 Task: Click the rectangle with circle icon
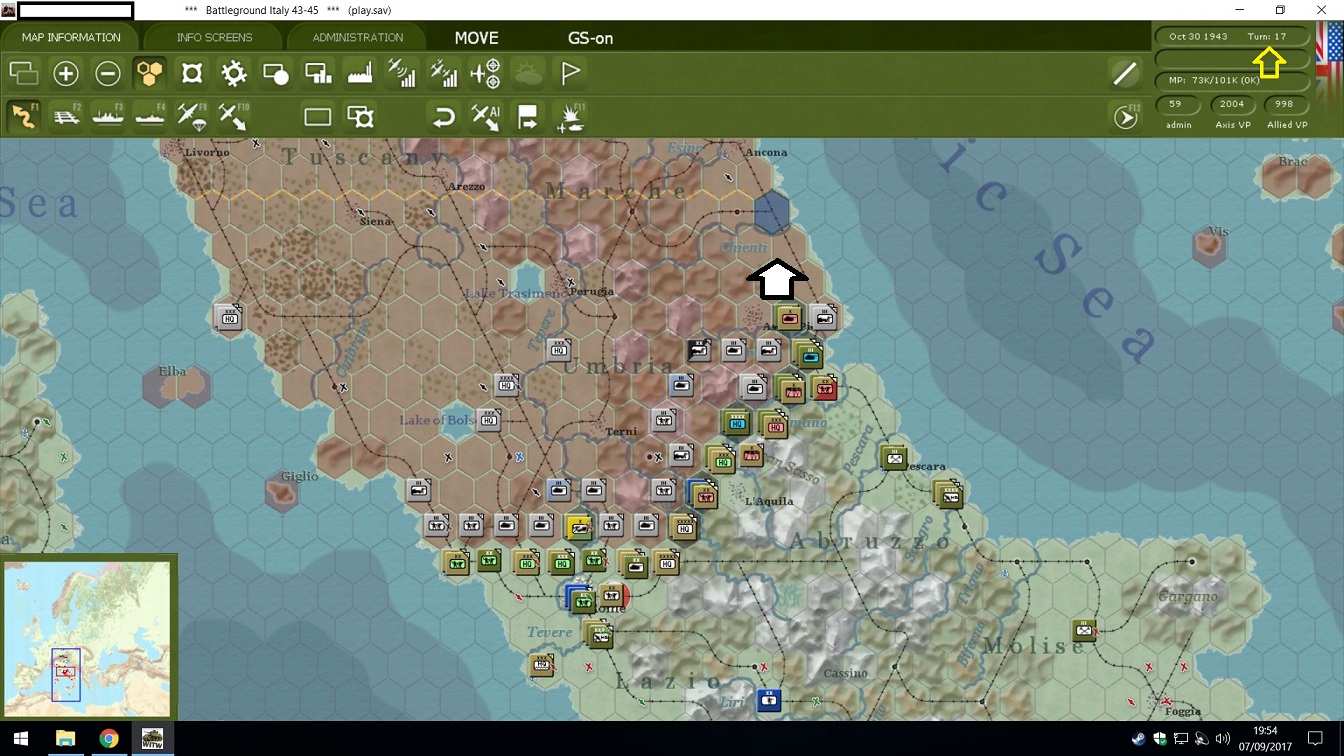276,73
